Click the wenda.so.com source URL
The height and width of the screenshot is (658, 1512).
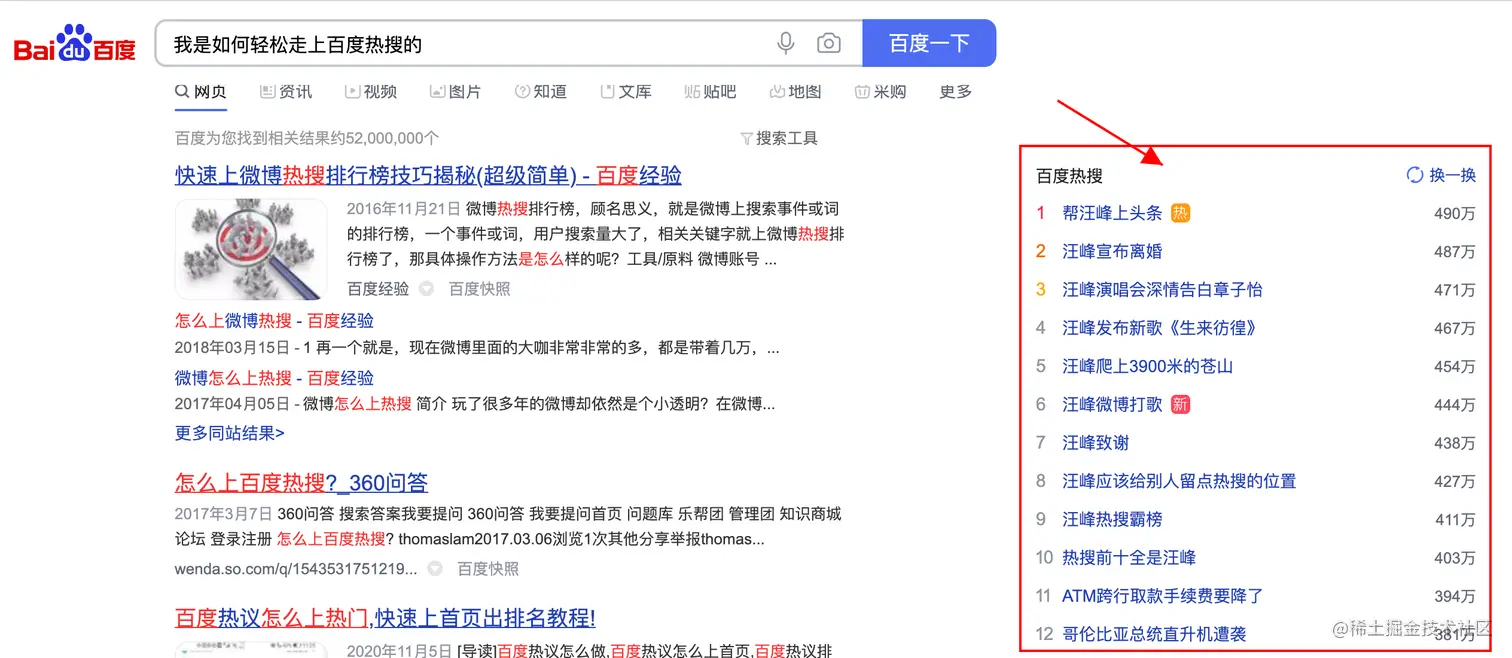[296, 569]
